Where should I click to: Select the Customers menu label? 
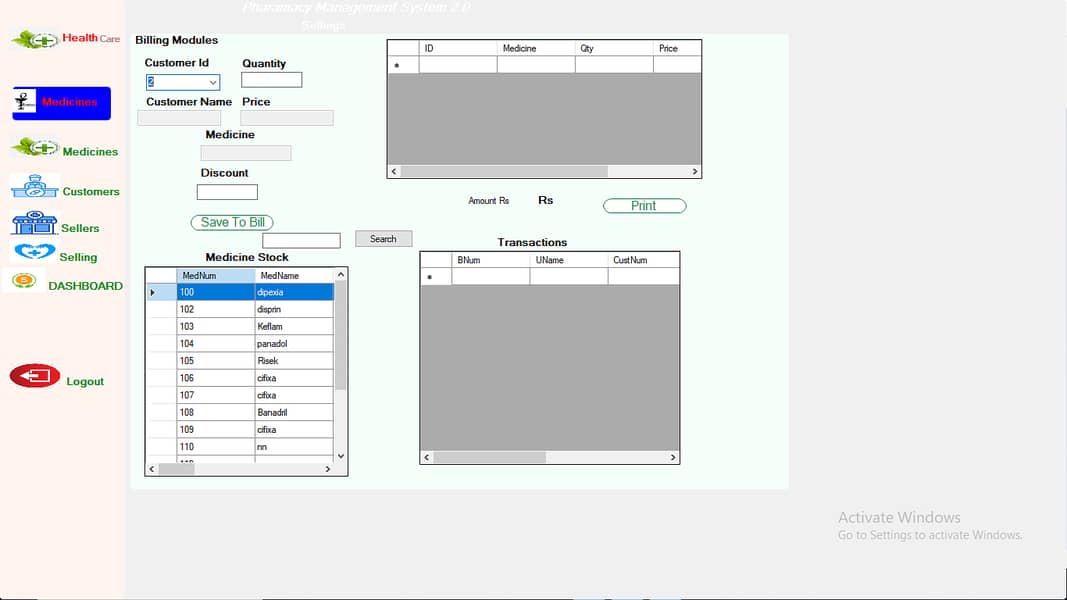(90, 192)
